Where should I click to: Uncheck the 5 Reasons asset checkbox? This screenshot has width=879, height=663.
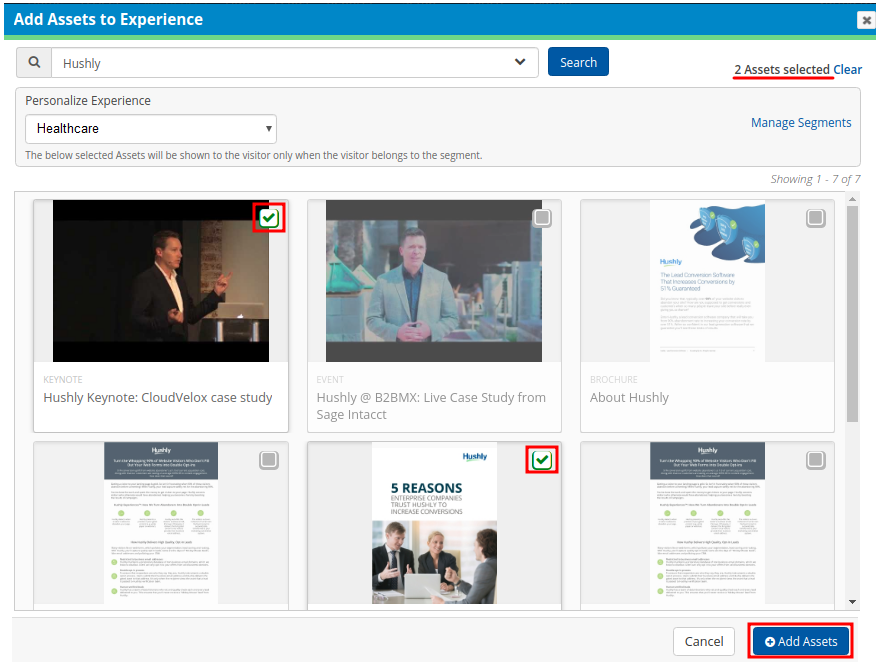point(542,460)
